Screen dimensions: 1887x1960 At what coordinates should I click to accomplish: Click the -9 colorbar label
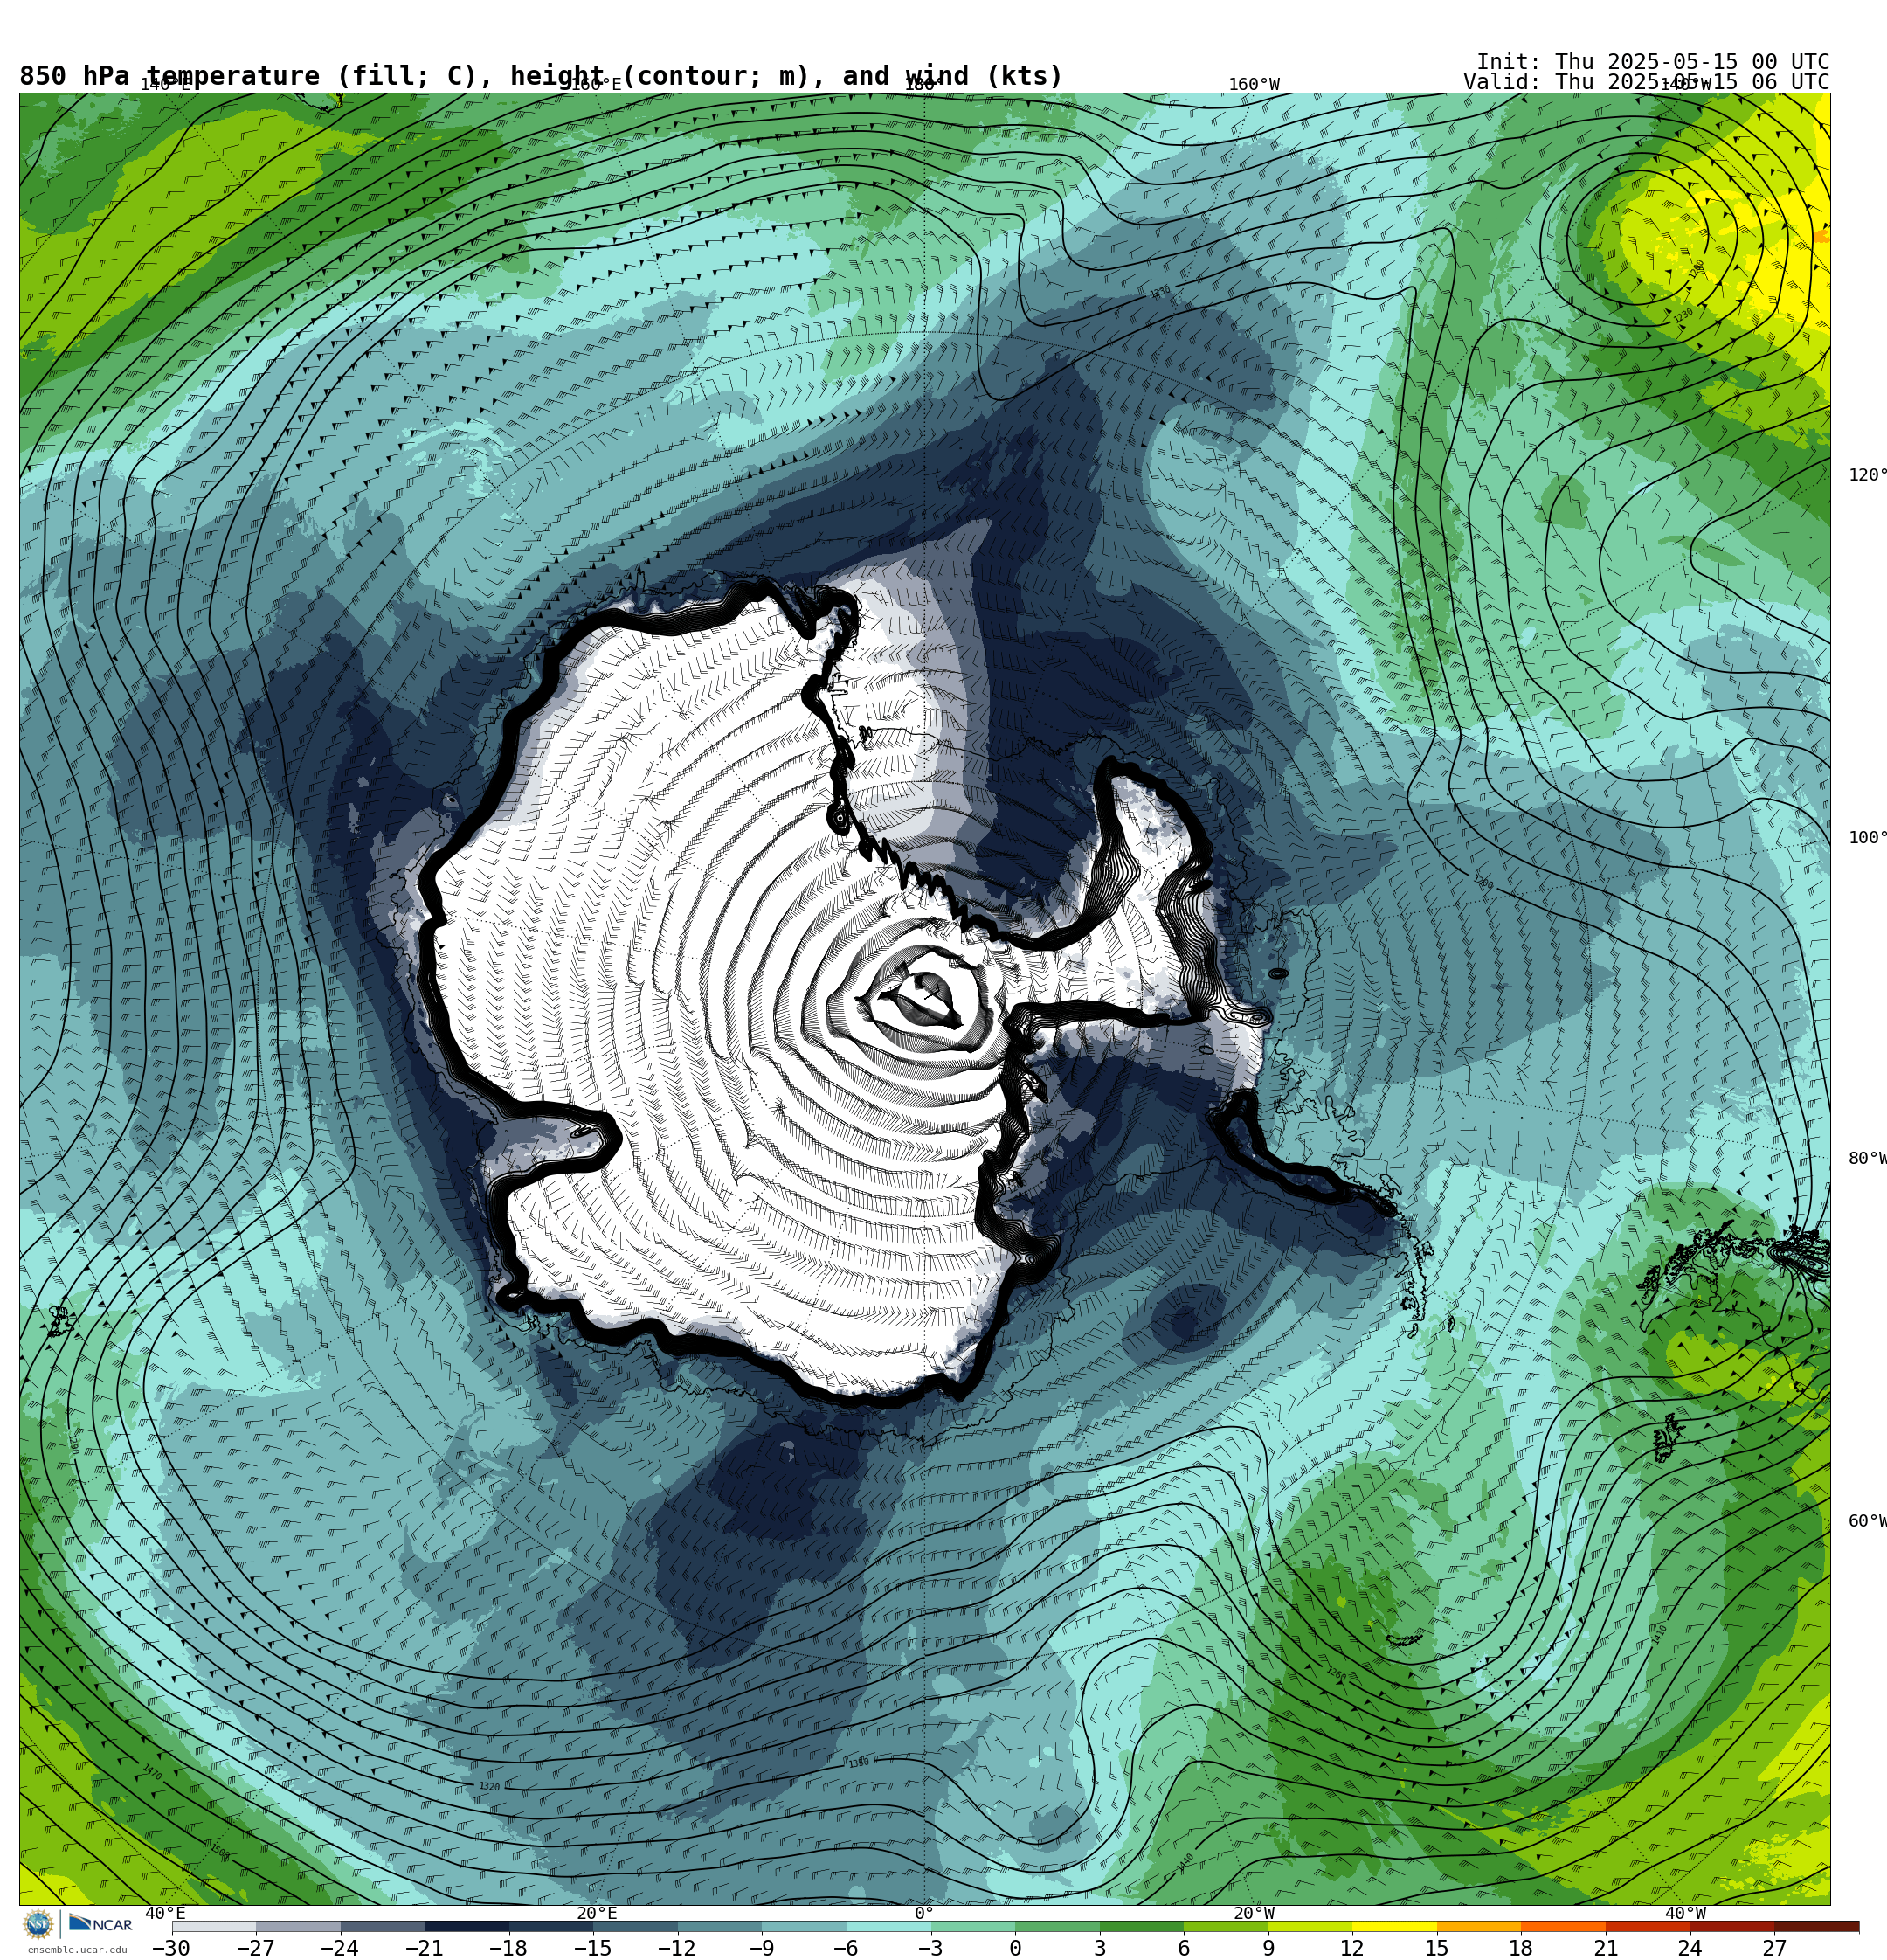pos(761,1948)
